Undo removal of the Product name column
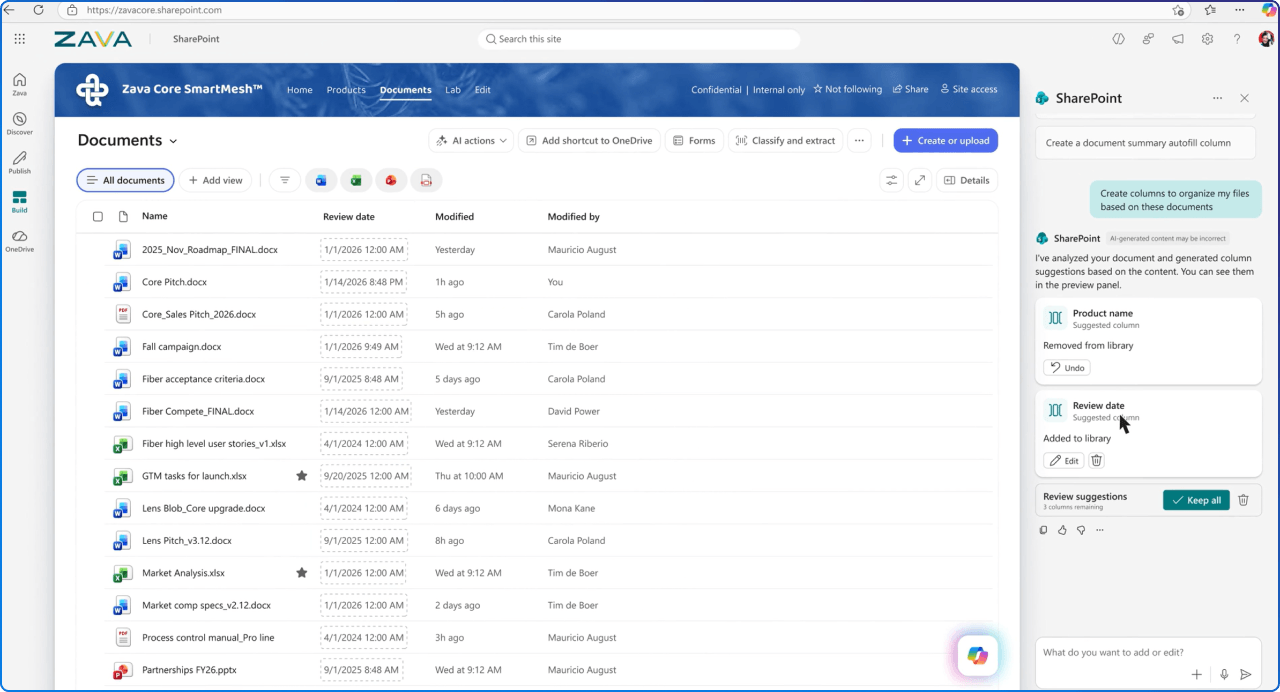Image resolution: width=1280 pixels, height=692 pixels. coord(1066,367)
